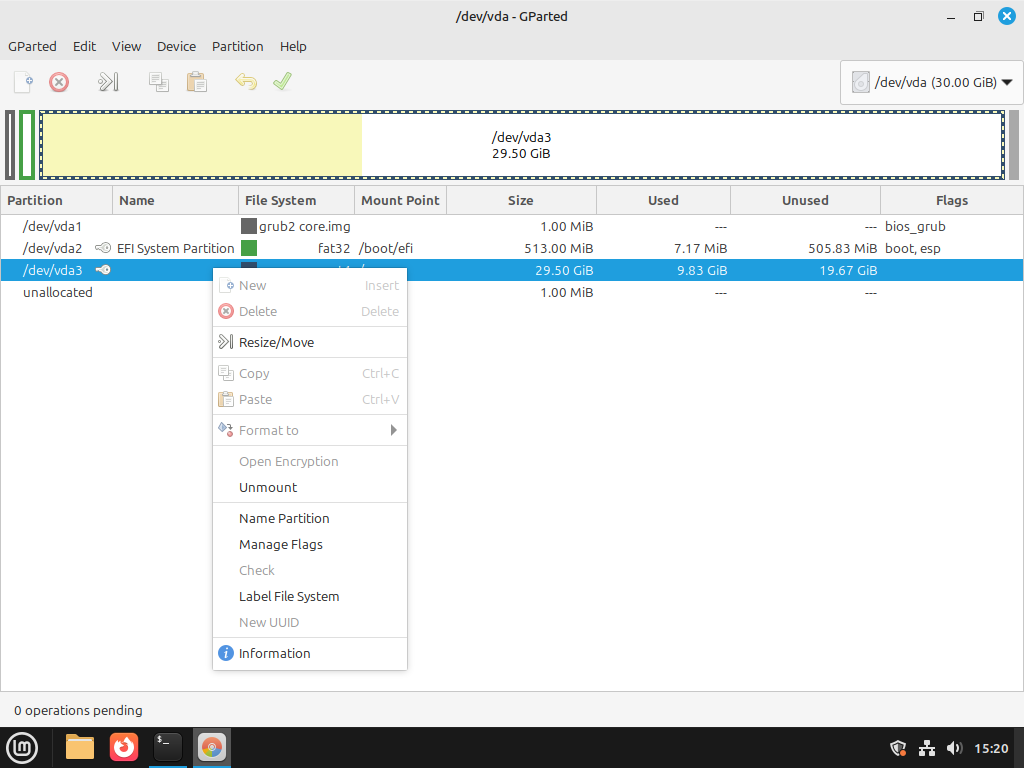1024x768 pixels.
Task: Click the key icon next to /dev/vda2
Action: point(102,248)
